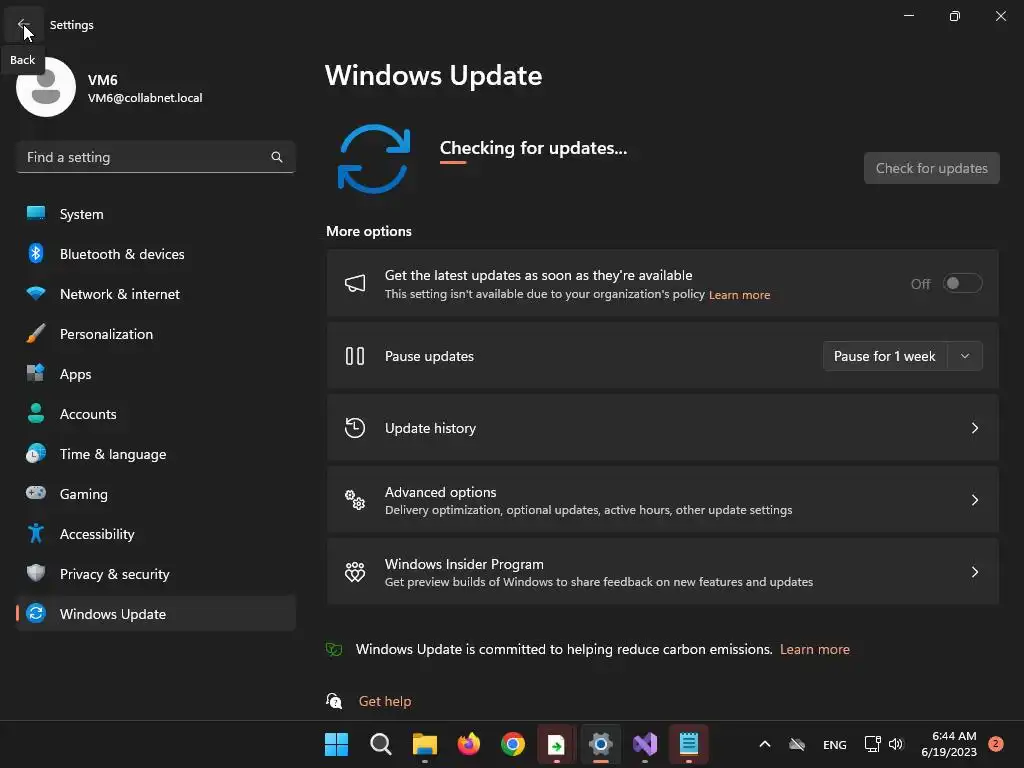Click the Network Wi-Fi icon in sidebar

(x=36, y=293)
